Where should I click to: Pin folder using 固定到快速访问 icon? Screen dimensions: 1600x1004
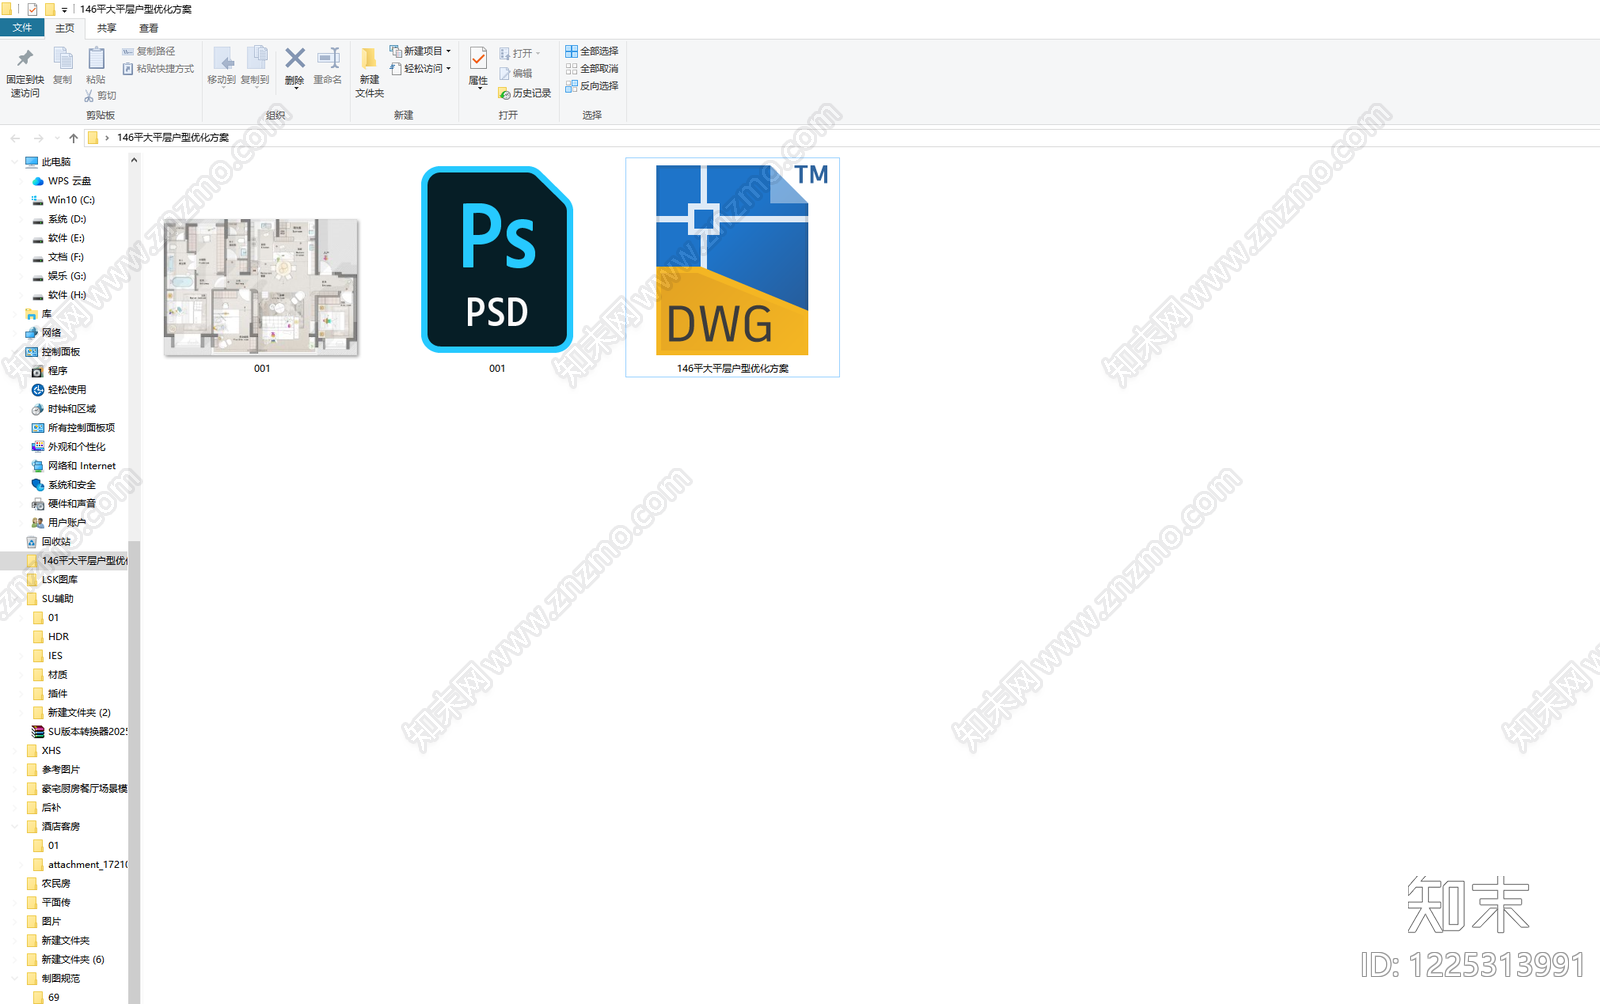tap(25, 60)
